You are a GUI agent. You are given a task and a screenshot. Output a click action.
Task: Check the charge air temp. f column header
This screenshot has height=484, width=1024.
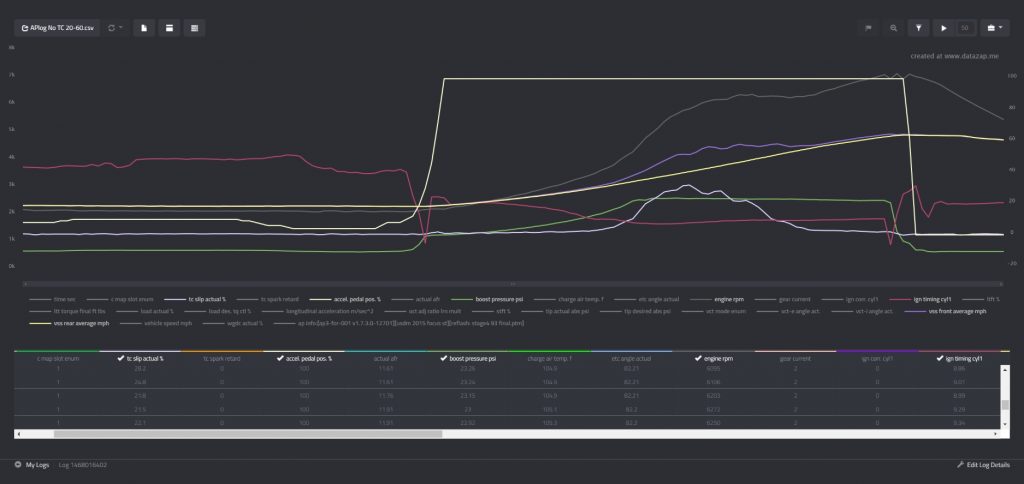click(x=551, y=358)
